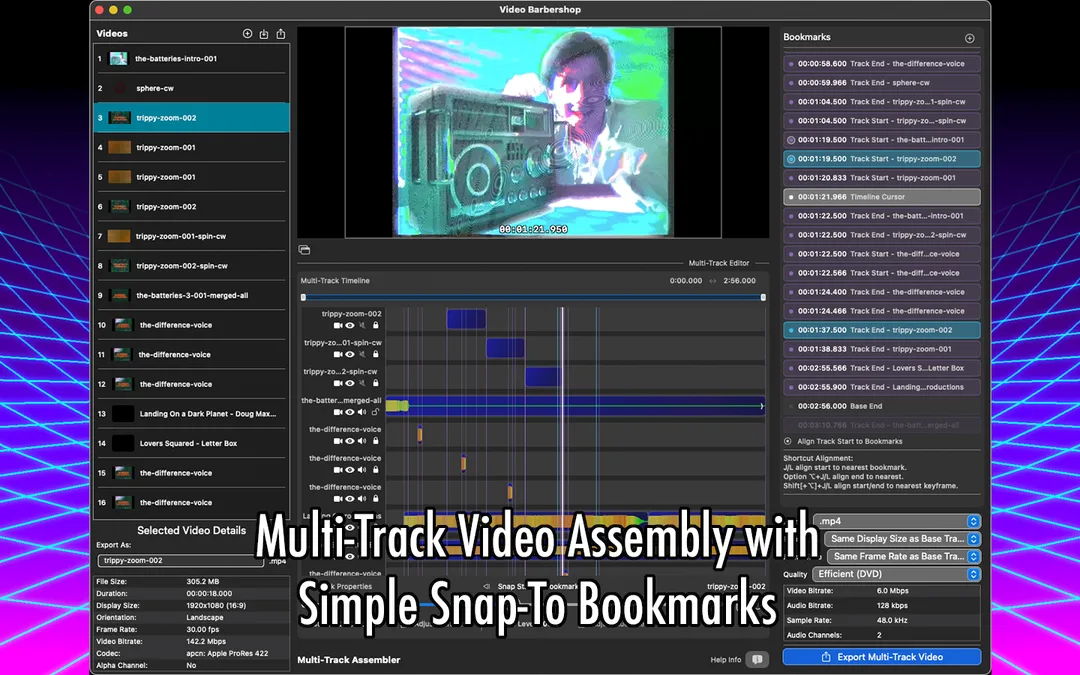The height and width of the screenshot is (675, 1080).
Task: Click right handle of timeline range slider
Action: click(763, 298)
